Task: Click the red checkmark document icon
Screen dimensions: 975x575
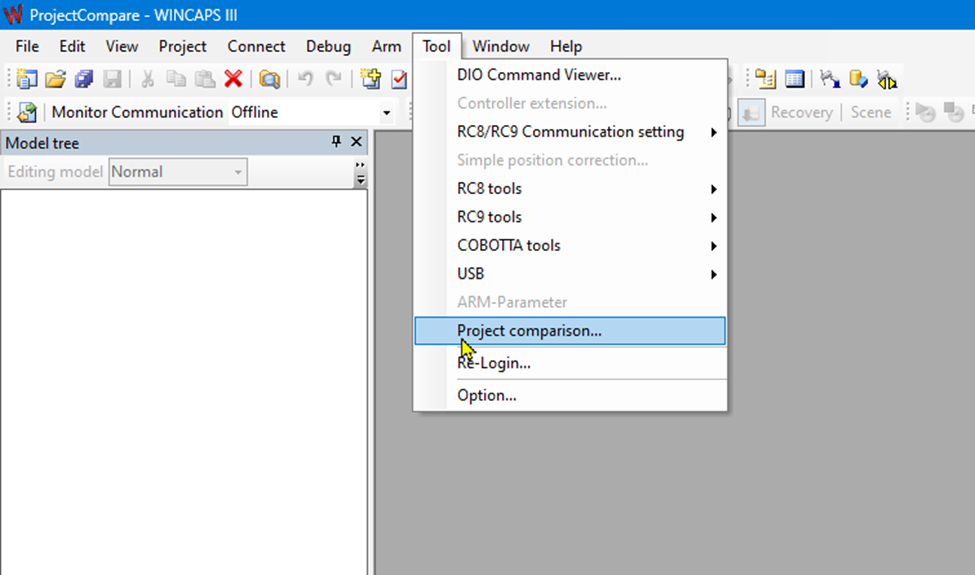Action: point(399,79)
